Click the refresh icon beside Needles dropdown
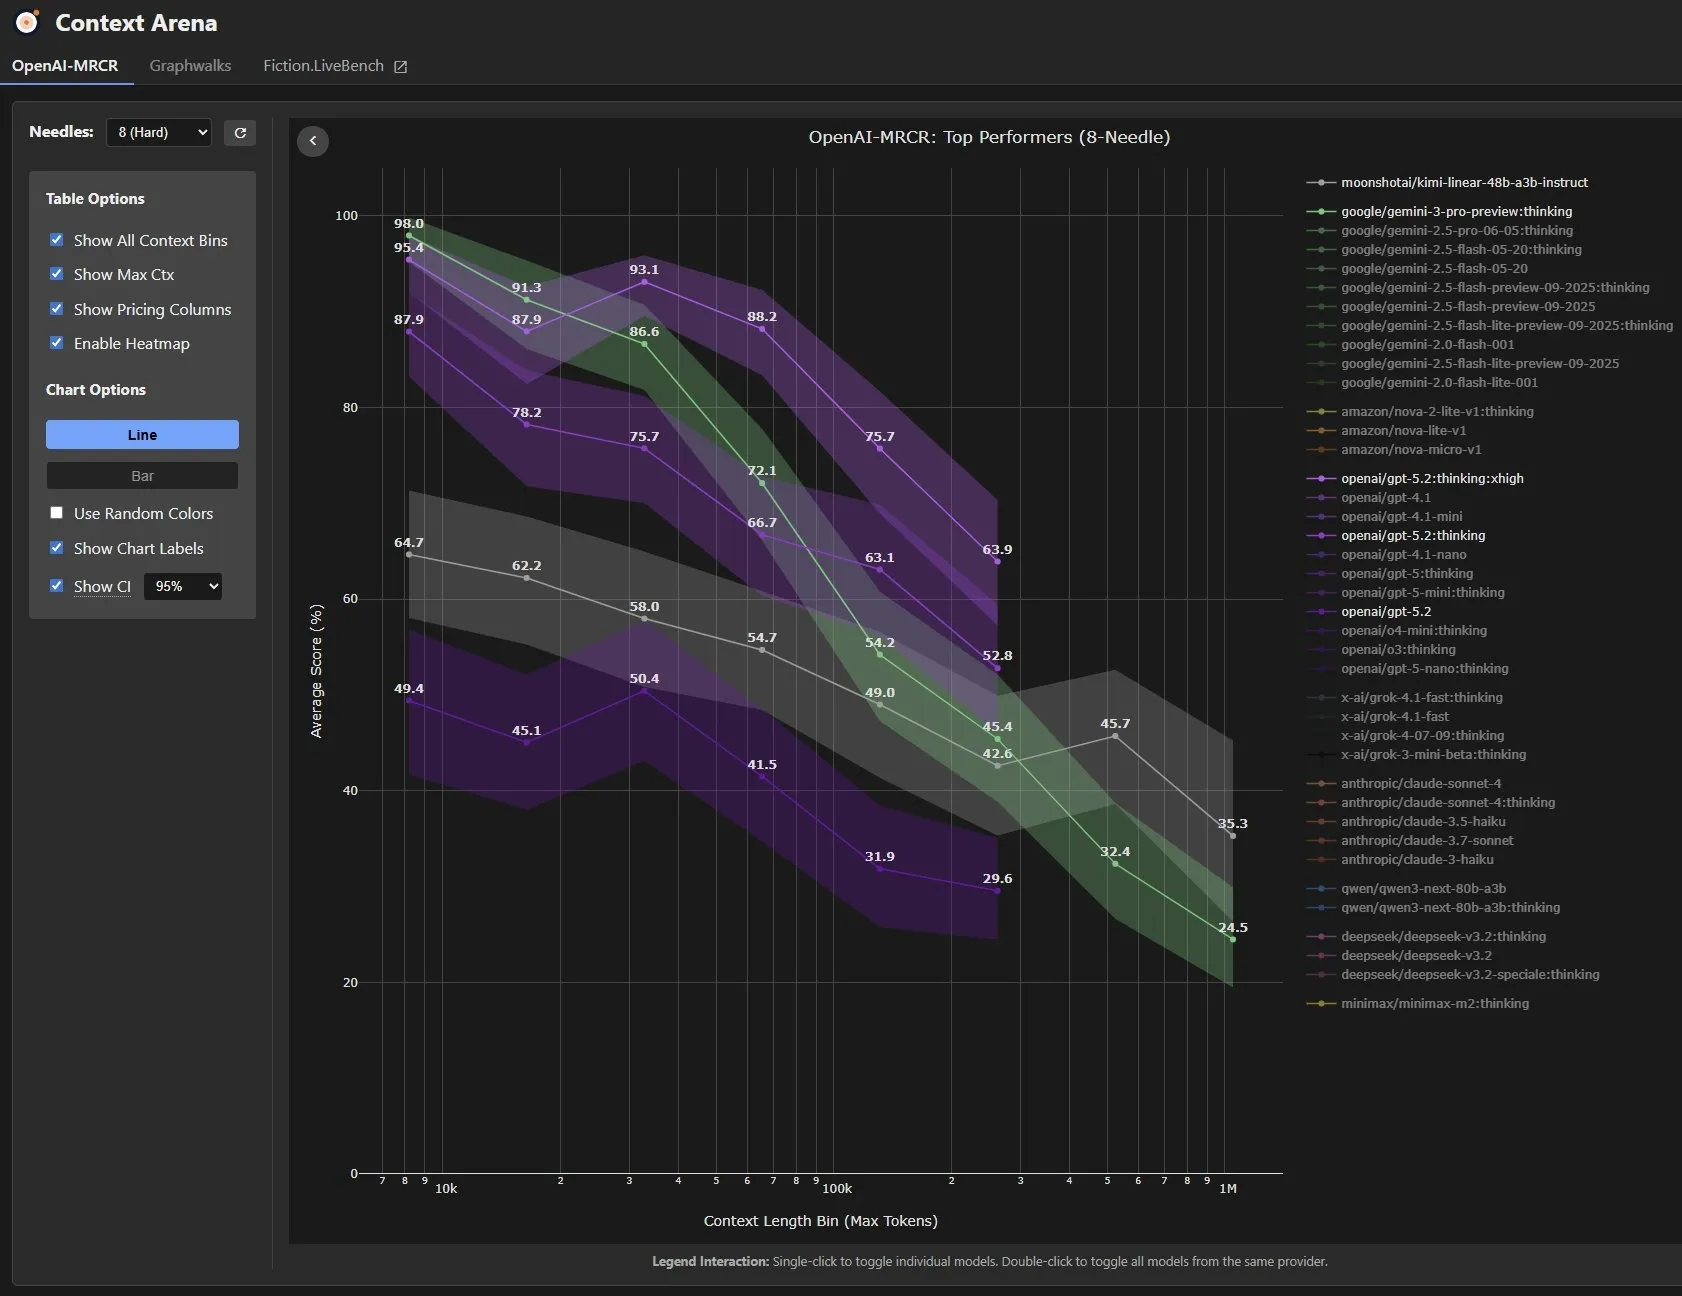Image resolution: width=1682 pixels, height=1296 pixels. [x=240, y=132]
